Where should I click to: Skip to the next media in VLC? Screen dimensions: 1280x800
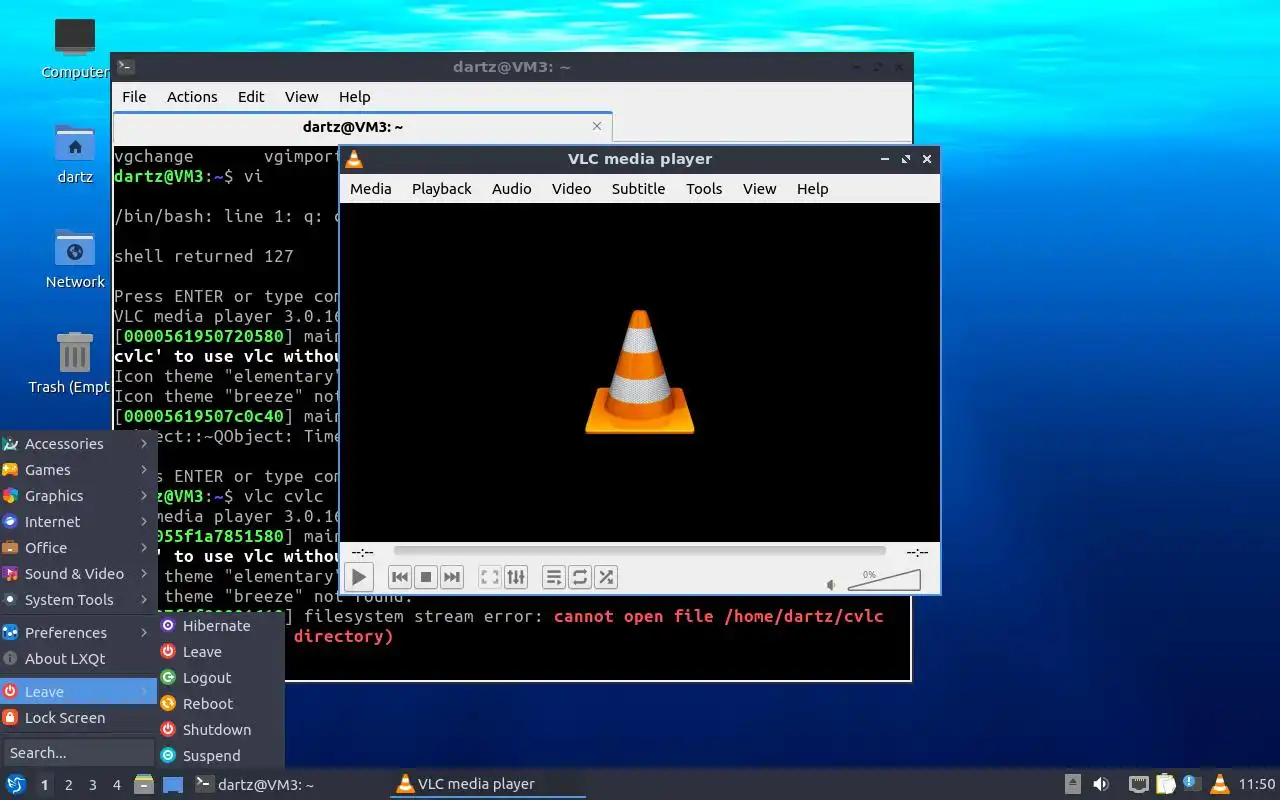tap(451, 577)
